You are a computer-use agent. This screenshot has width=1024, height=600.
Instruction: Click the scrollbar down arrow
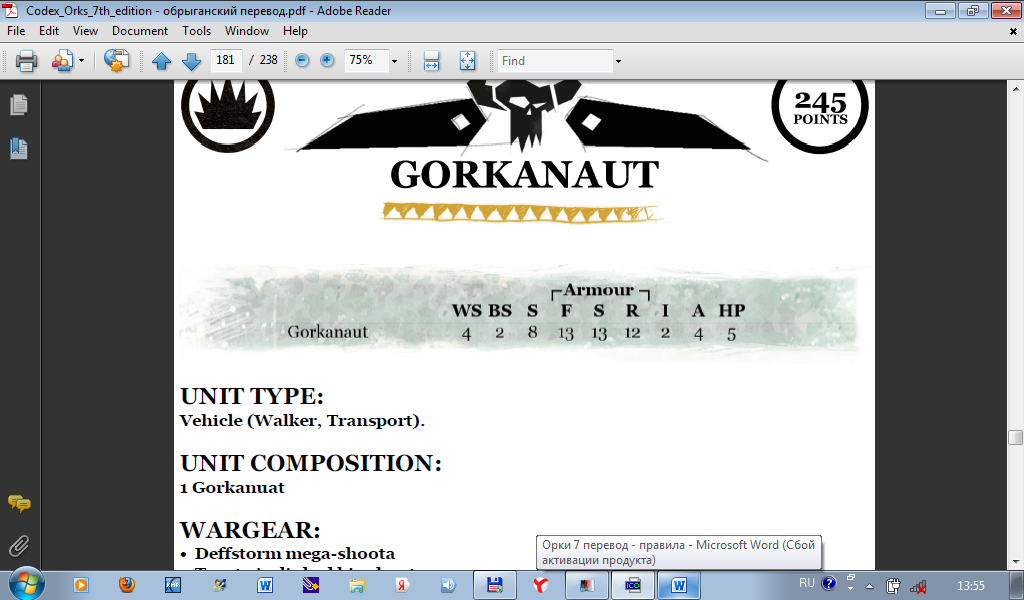[1016, 561]
